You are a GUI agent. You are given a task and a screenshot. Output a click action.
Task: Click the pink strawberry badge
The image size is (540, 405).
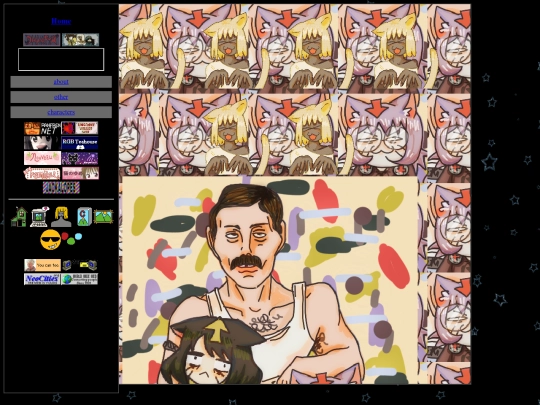pos(42,158)
